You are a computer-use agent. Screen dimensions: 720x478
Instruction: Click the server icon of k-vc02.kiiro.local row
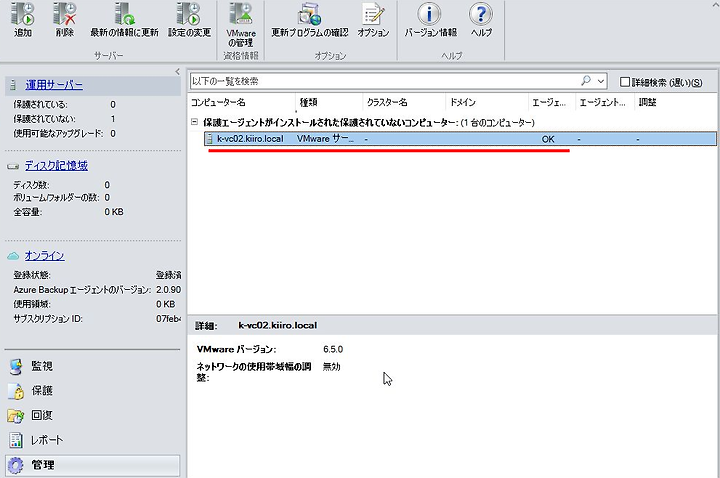coord(210,139)
